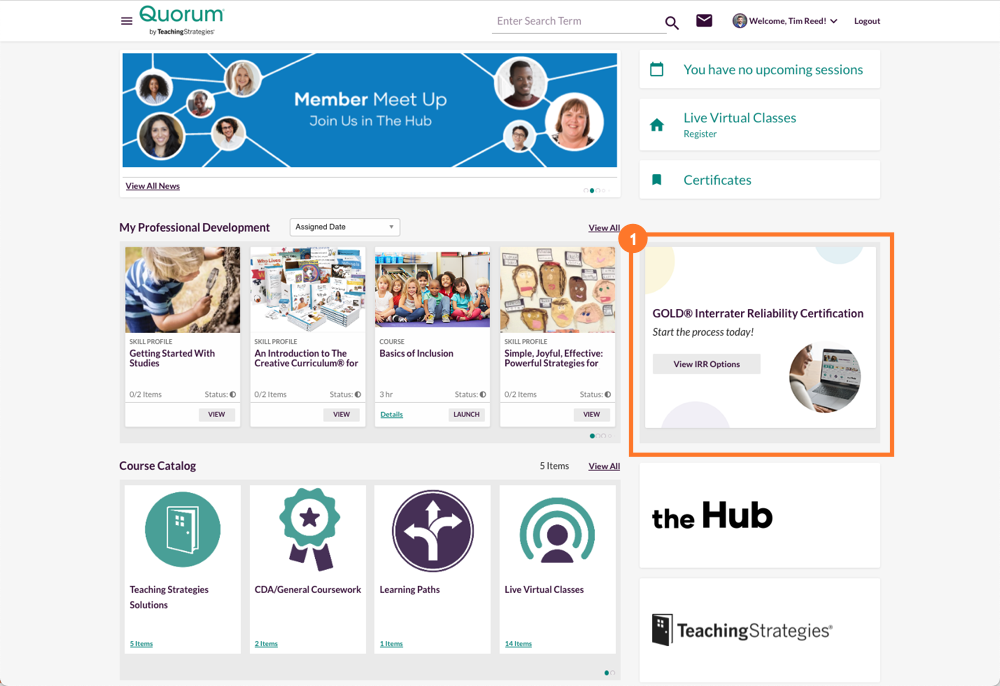
Task: Expand the Assigned Date sort dropdown
Action: [x=344, y=227]
